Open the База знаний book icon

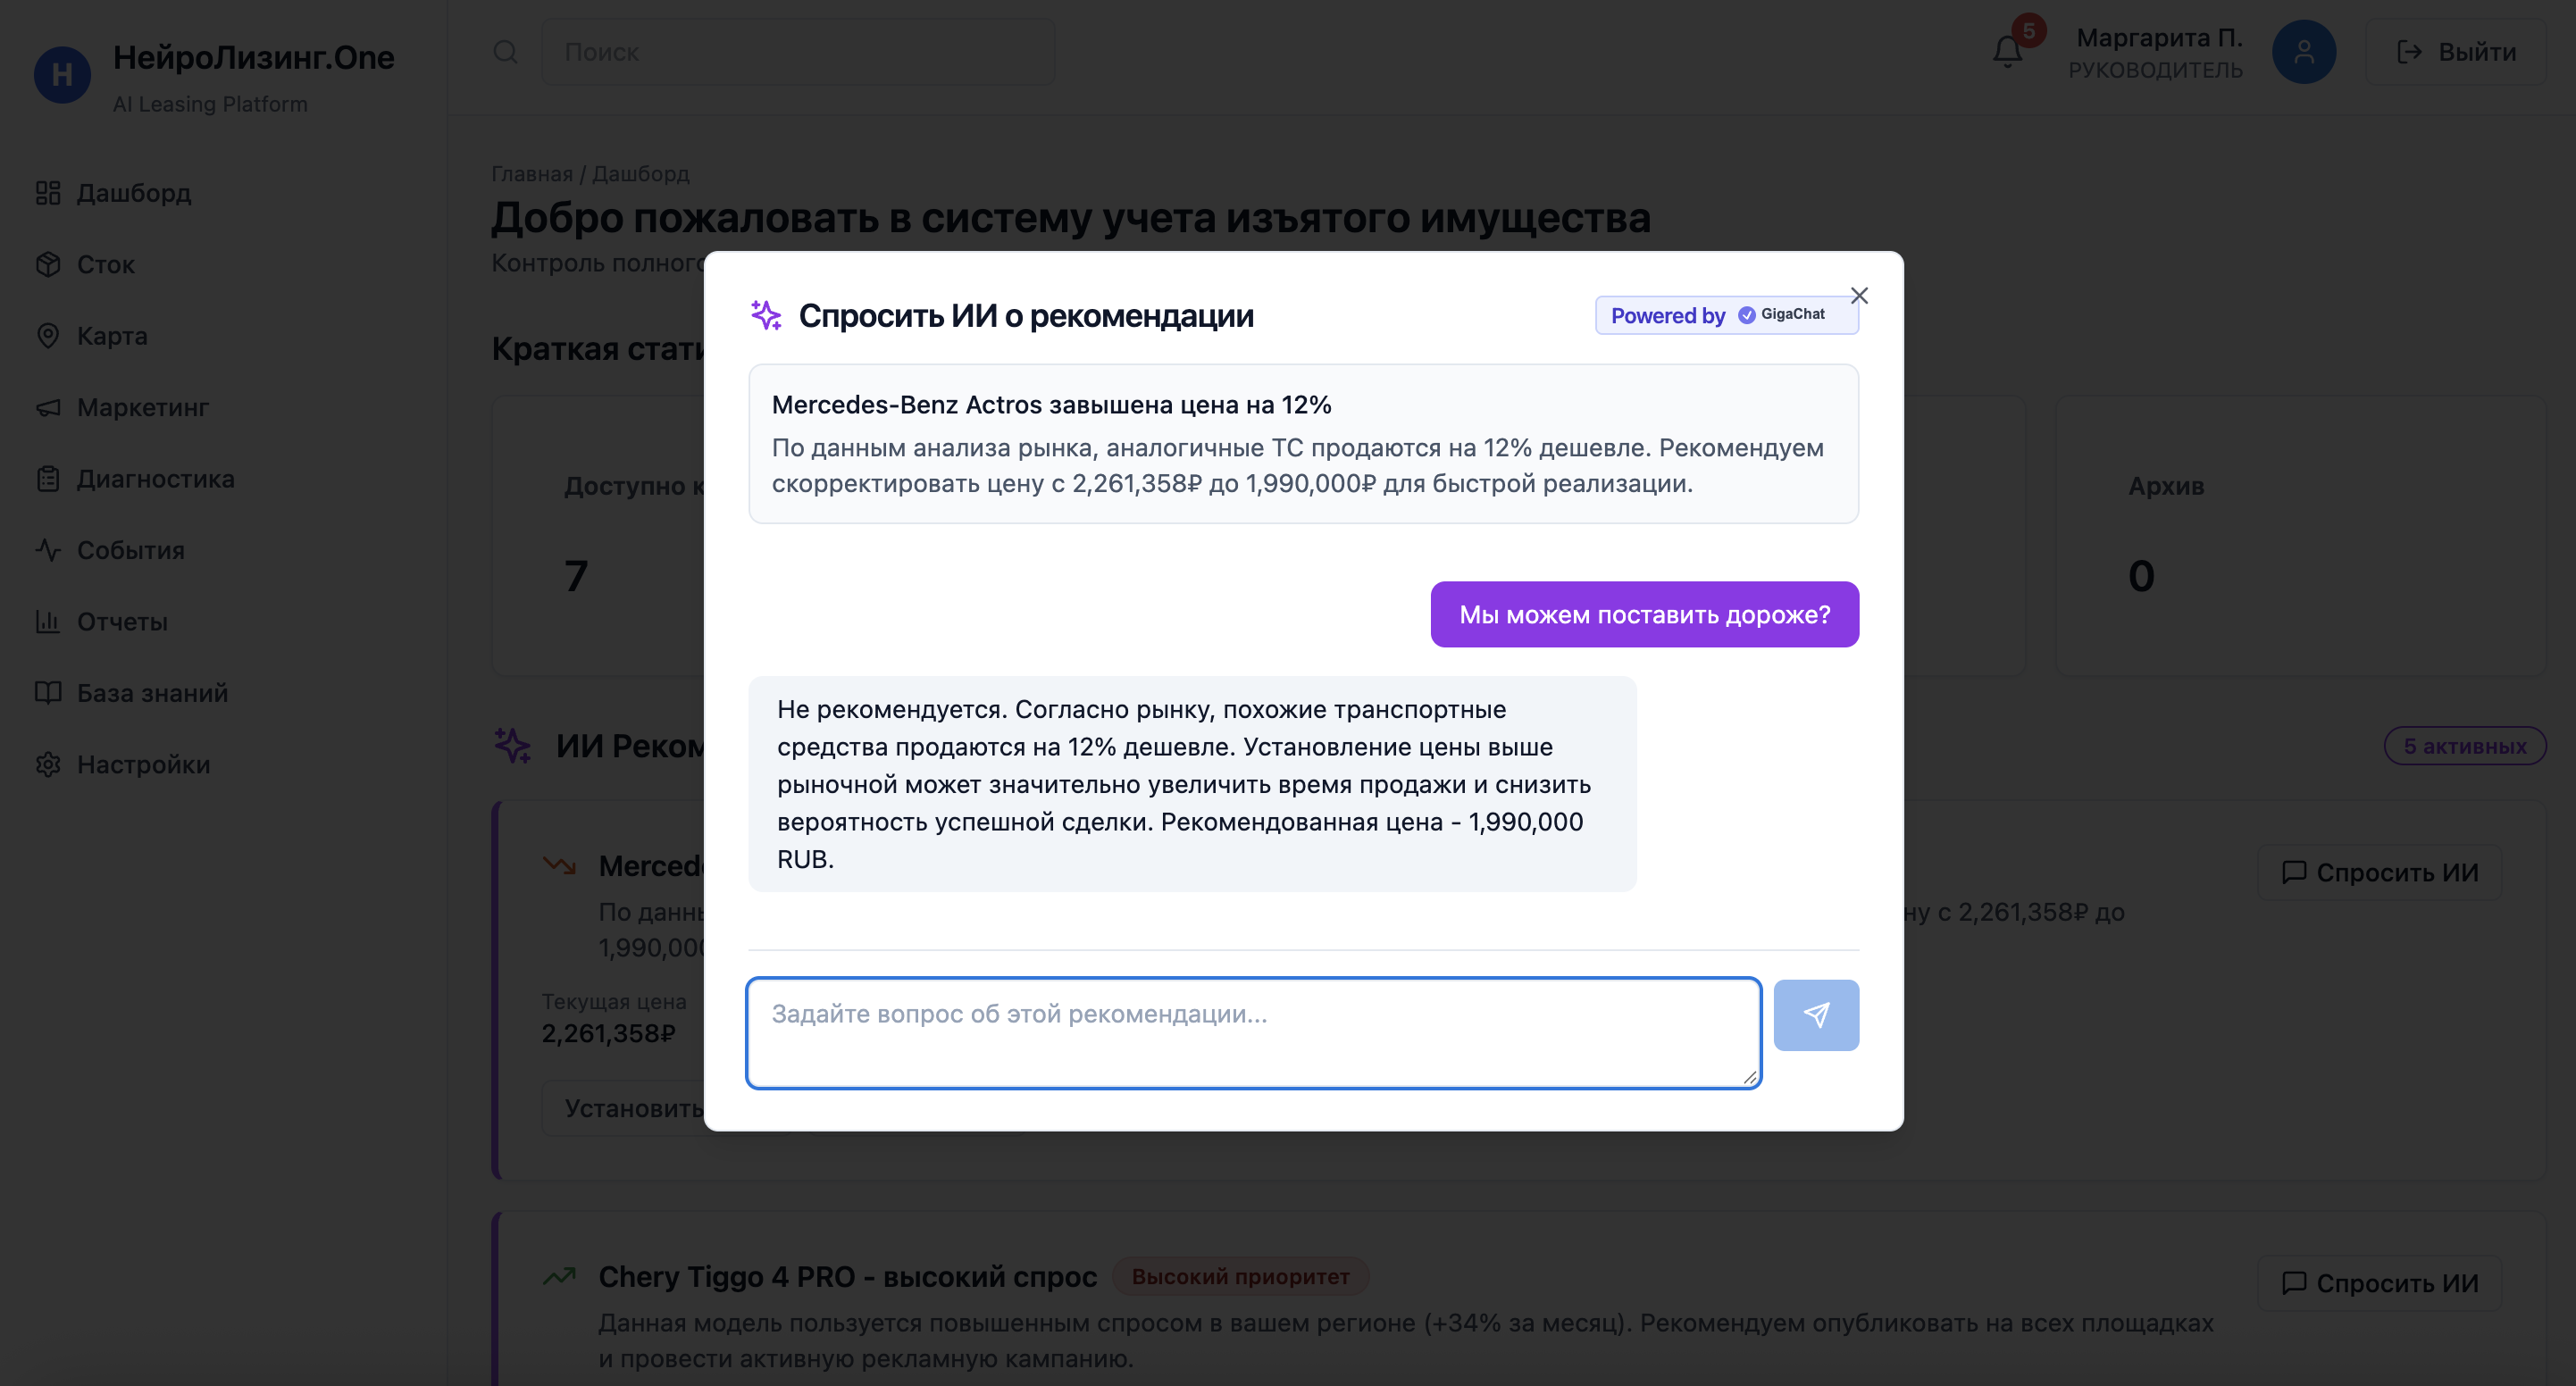[49, 692]
